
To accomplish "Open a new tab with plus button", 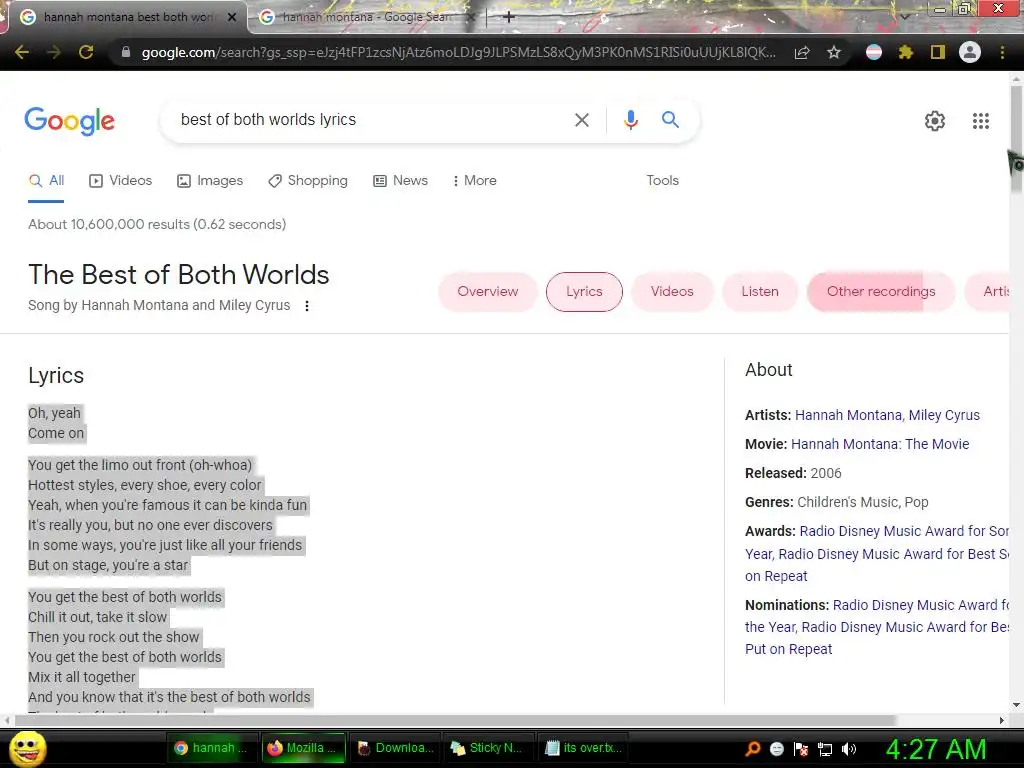I will point(509,17).
